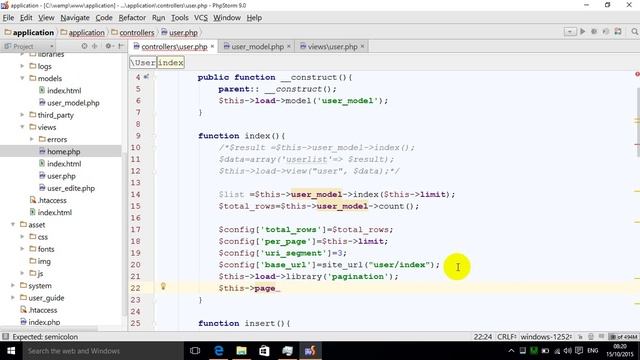Click the hide Project panel icon
Viewport: 640px width, 360px height.
[121, 46]
